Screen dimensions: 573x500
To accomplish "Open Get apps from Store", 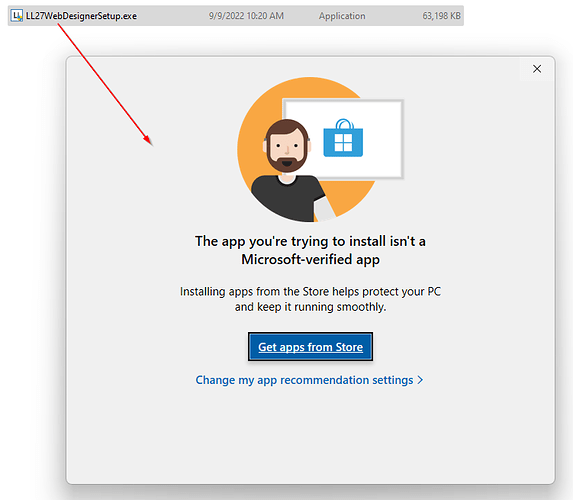I will [x=310, y=346].
